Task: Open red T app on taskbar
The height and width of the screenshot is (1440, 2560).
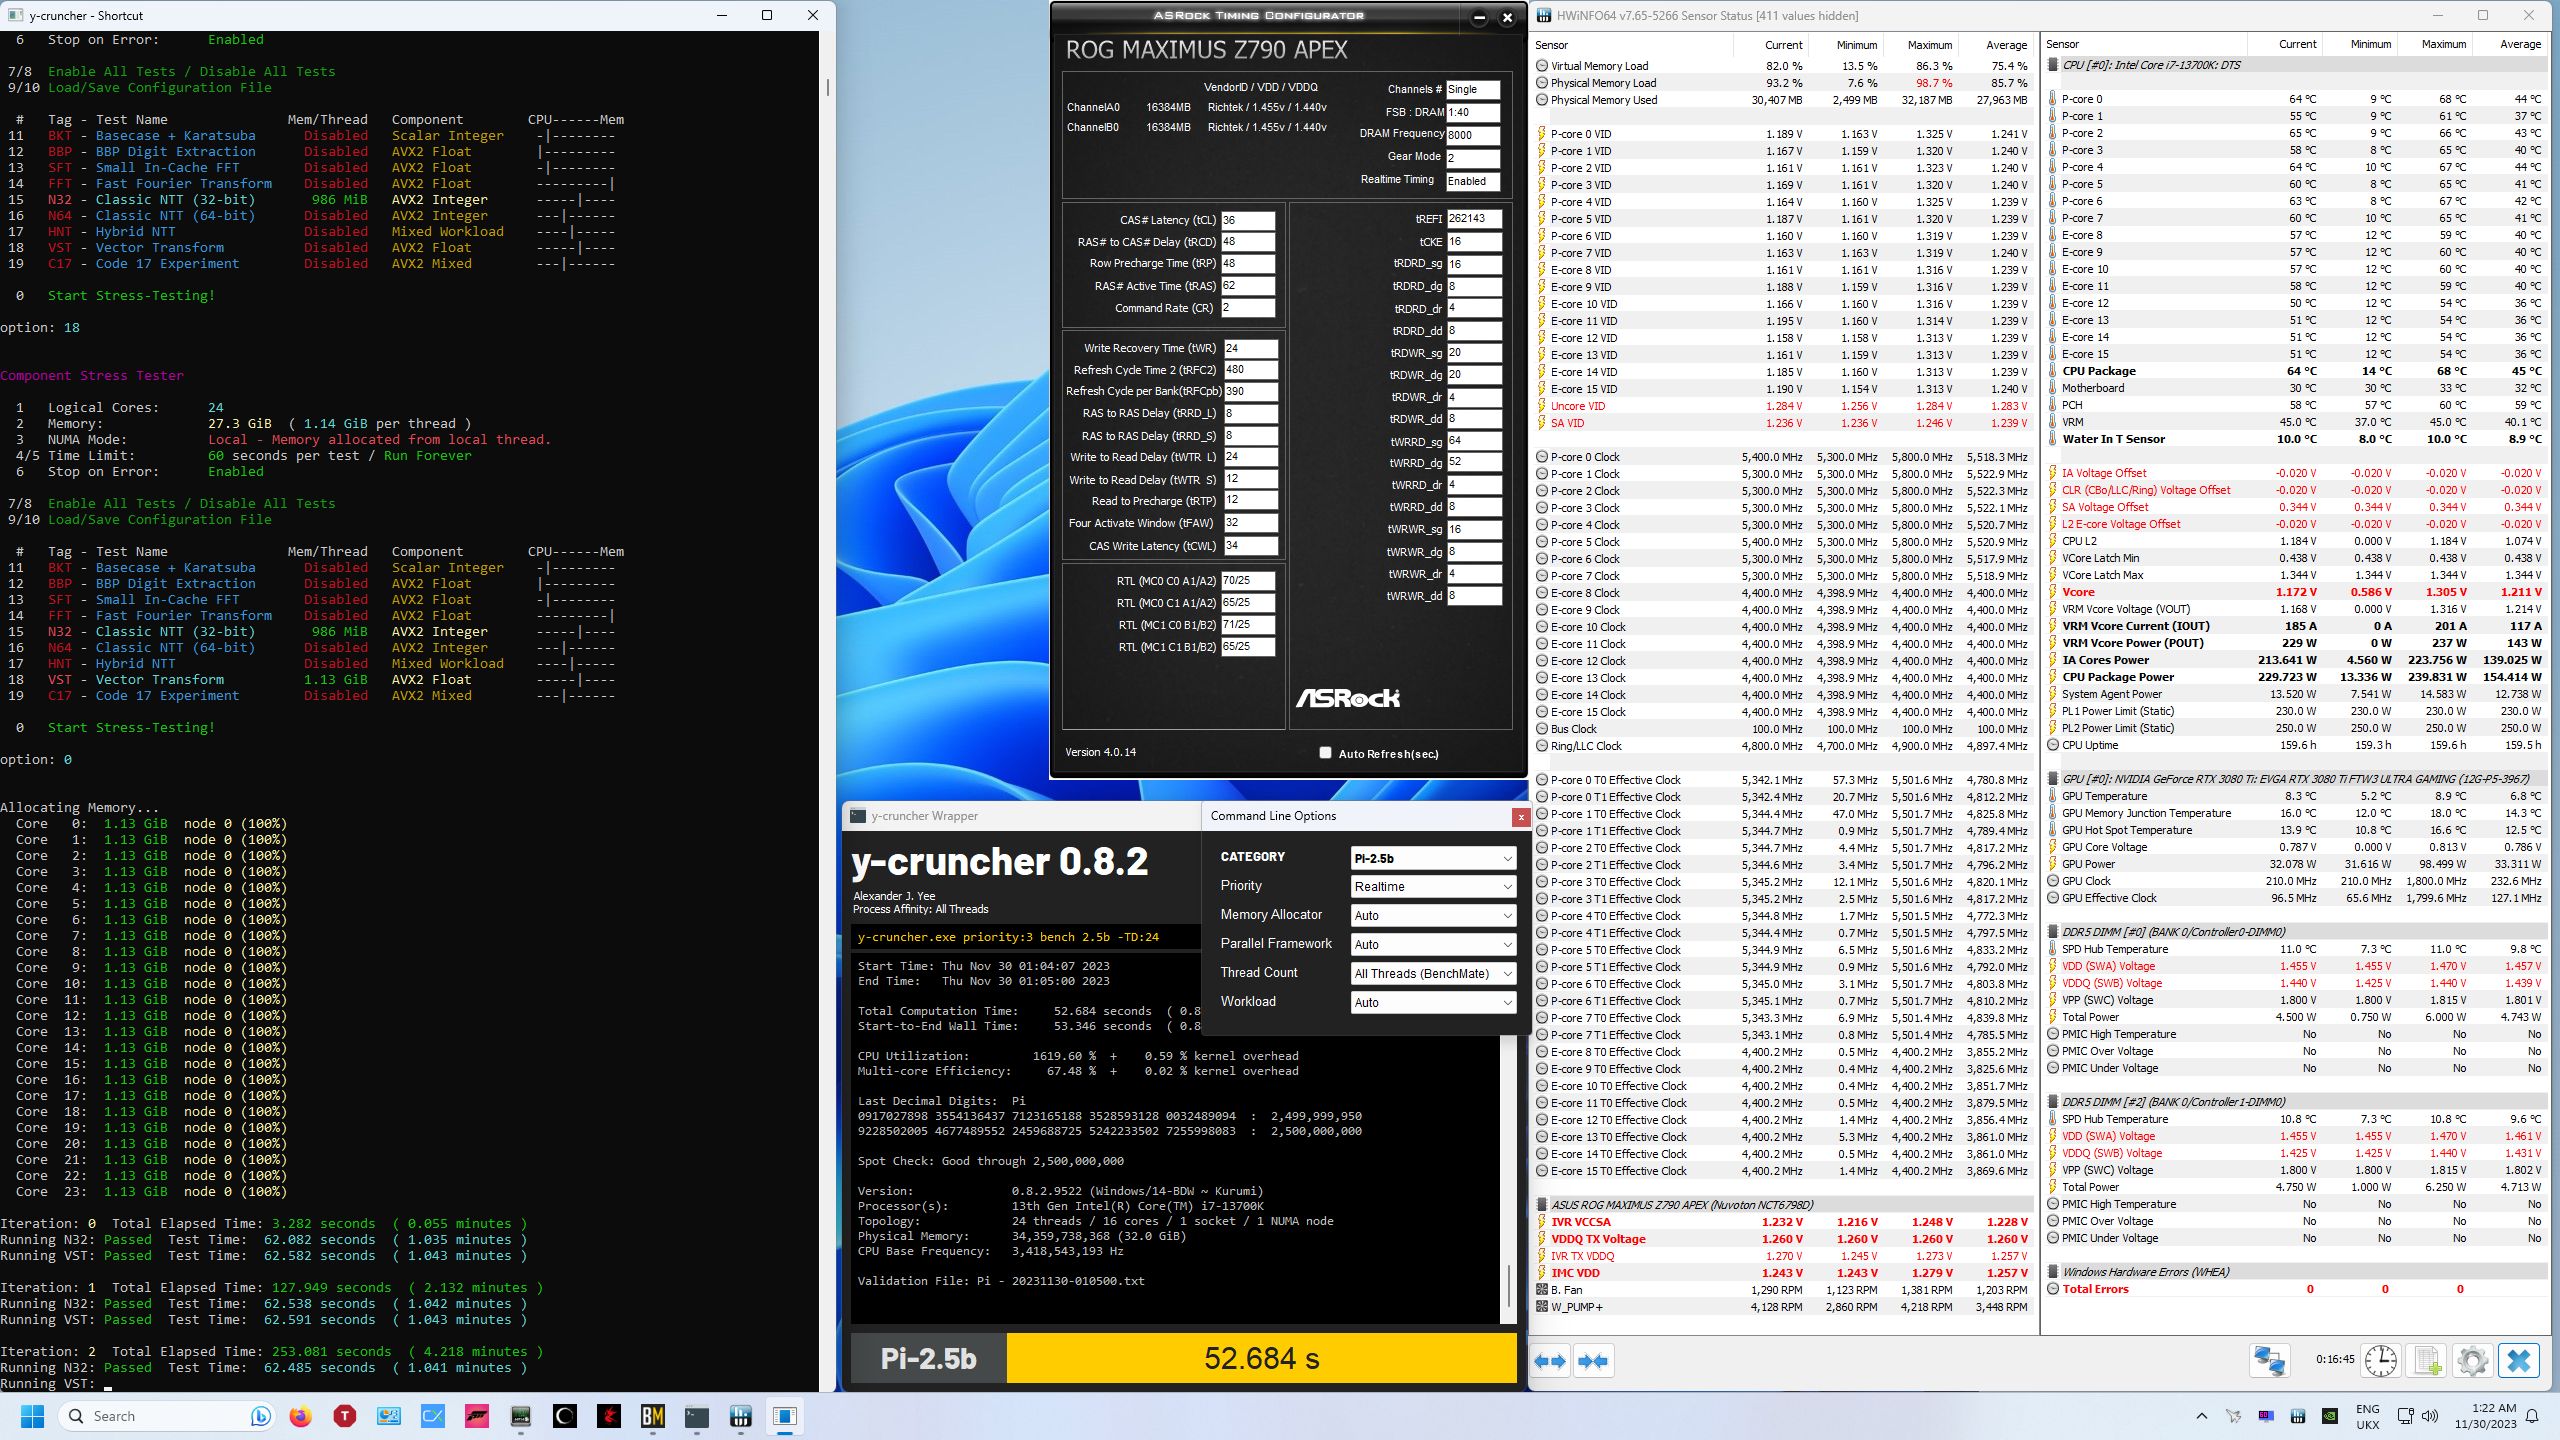Action: click(345, 1416)
